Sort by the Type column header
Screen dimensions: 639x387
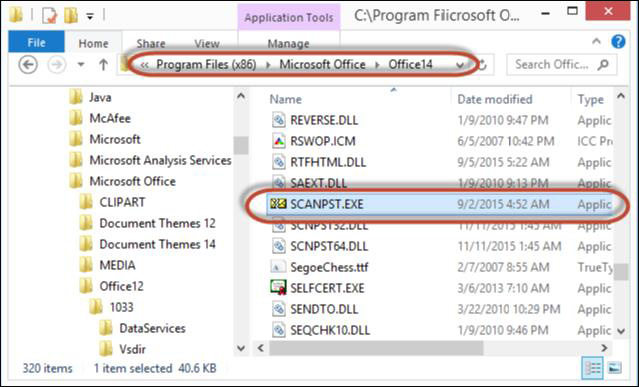coord(590,99)
